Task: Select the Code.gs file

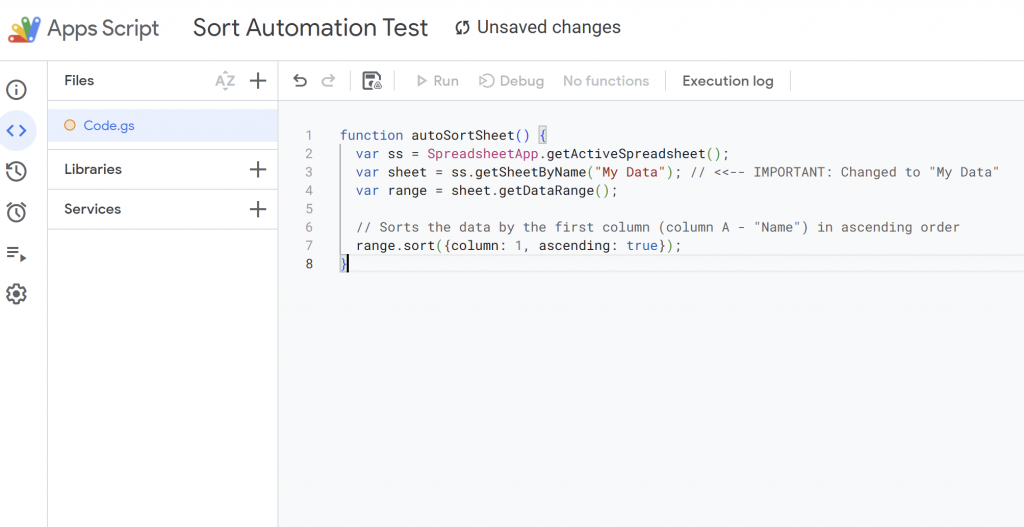Action: tap(109, 125)
